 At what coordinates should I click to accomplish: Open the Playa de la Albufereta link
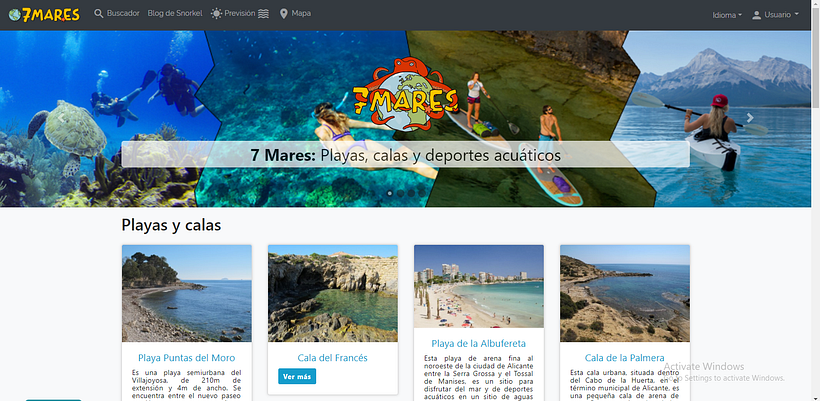(479, 343)
